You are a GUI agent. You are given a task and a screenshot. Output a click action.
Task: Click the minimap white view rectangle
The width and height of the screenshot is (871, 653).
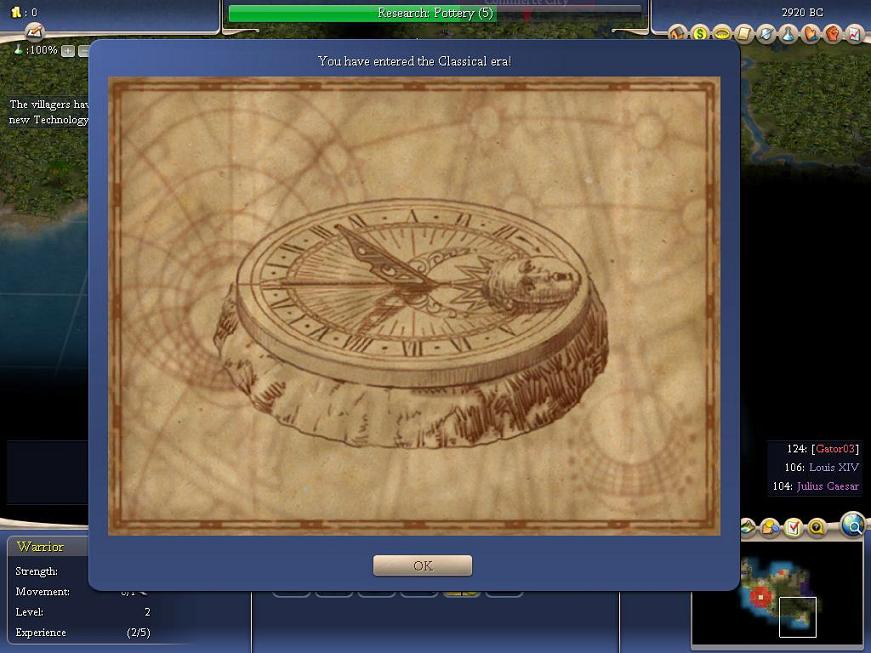pyautogui.click(x=798, y=617)
